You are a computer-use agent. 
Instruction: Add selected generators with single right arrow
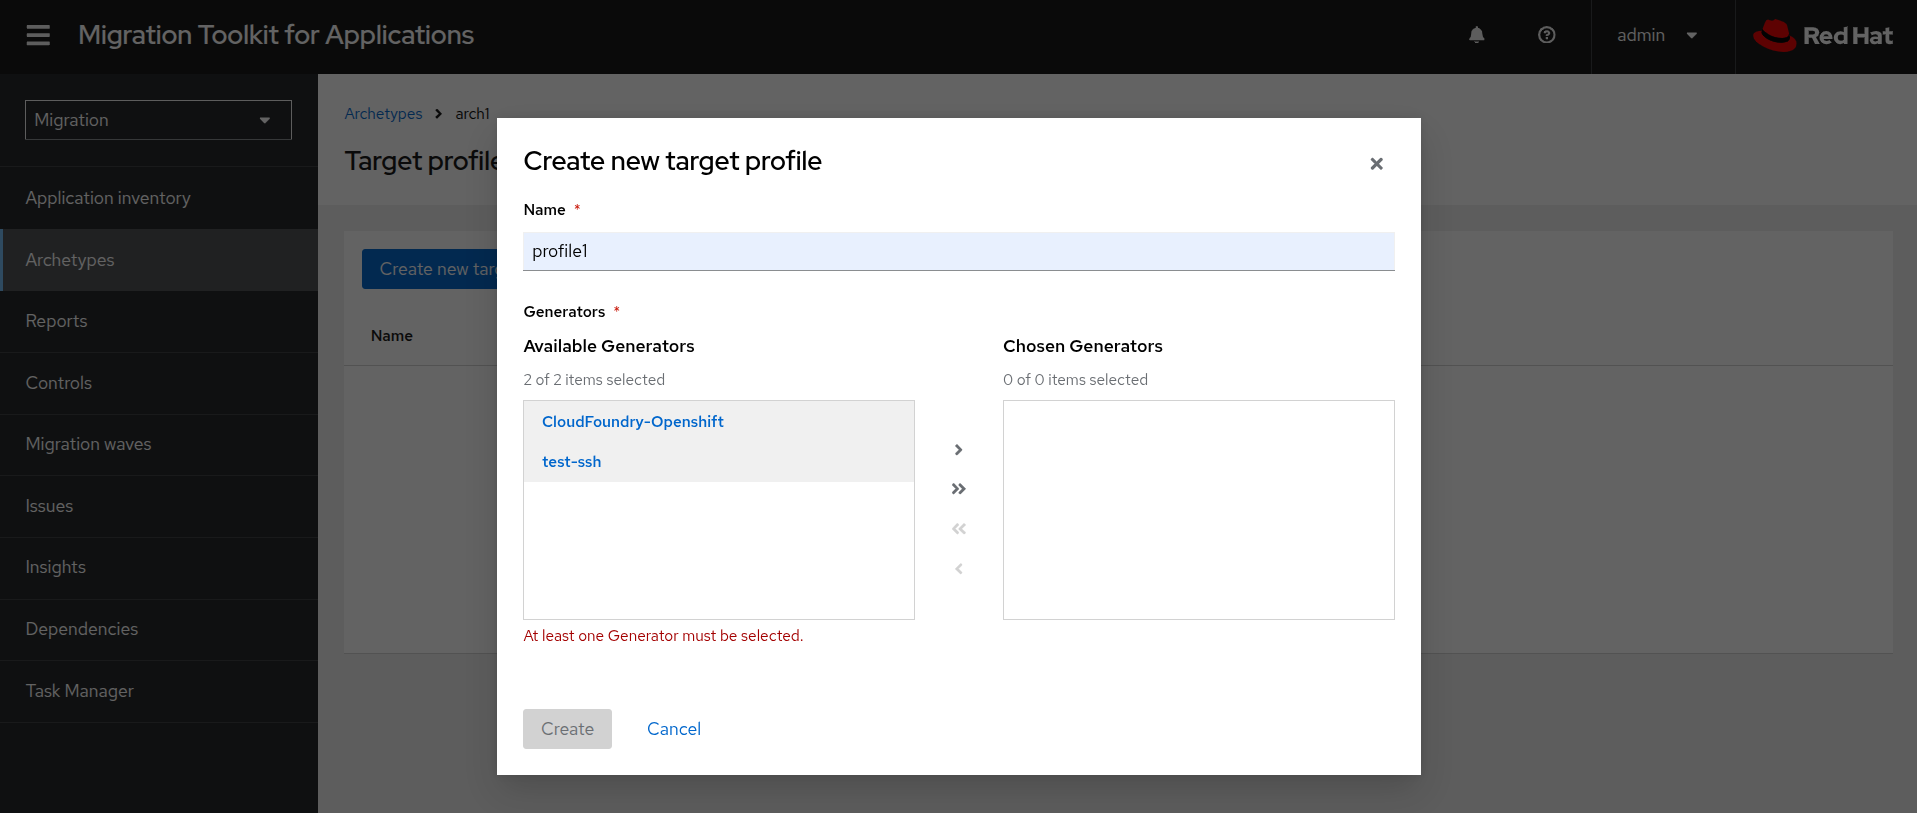pyautogui.click(x=958, y=450)
